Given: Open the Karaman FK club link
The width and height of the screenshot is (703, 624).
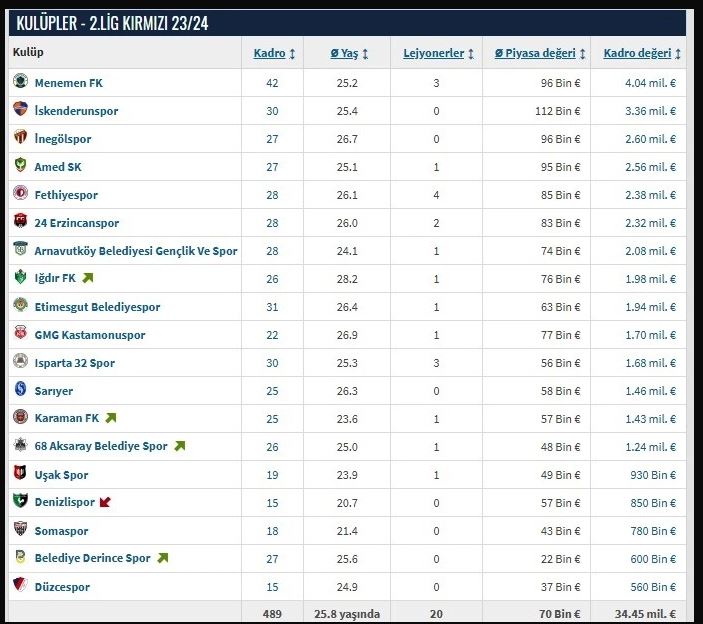Looking at the screenshot, I should coord(67,418).
